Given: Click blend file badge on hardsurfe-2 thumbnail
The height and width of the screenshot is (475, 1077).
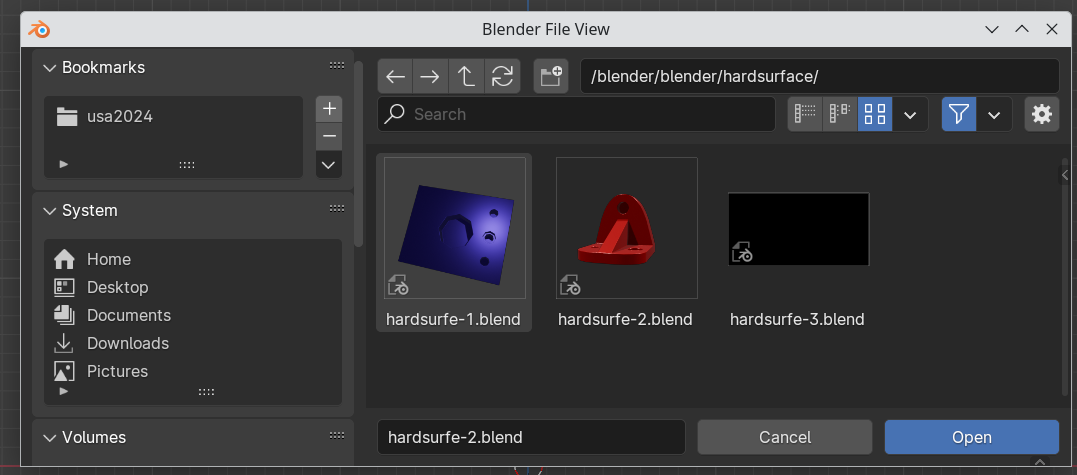Looking at the screenshot, I should click(x=570, y=284).
